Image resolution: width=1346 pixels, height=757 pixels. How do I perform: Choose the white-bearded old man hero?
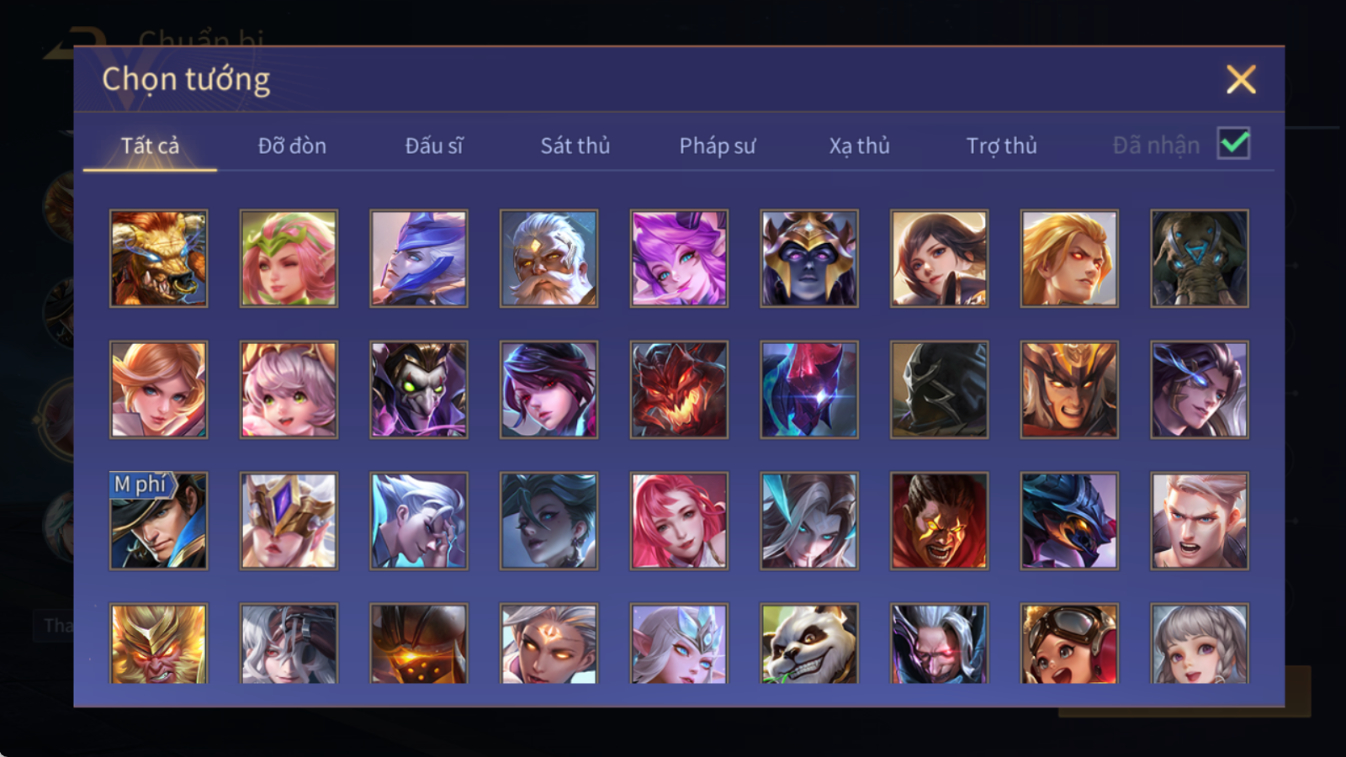click(549, 258)
